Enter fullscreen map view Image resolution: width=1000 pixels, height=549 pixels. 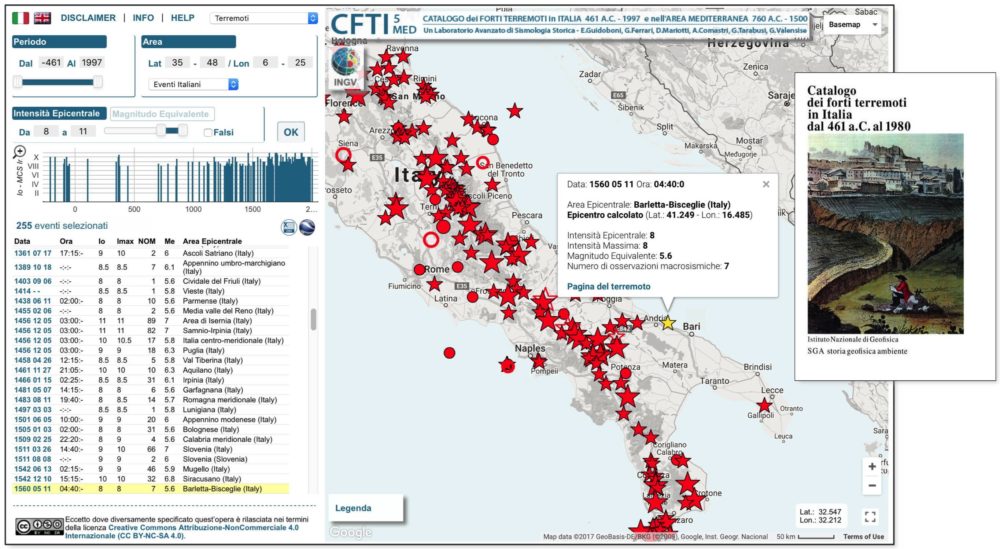coord(870,517)
